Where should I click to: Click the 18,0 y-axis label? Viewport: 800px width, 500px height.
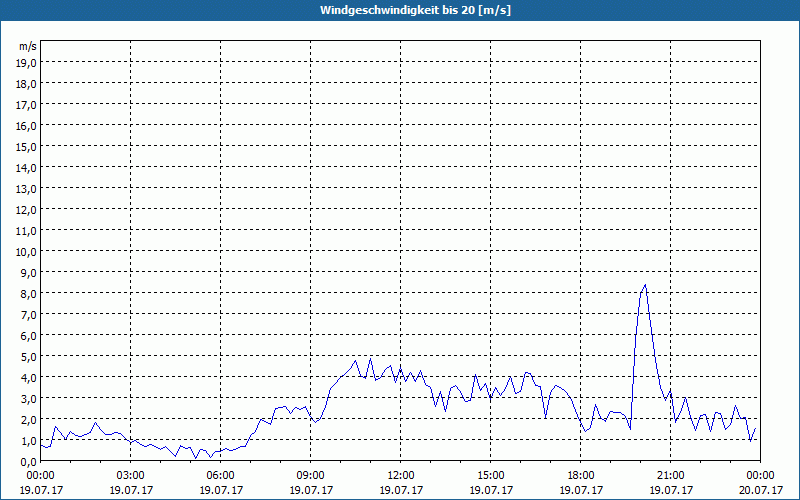pyautogui.click(x=28, y=83)
